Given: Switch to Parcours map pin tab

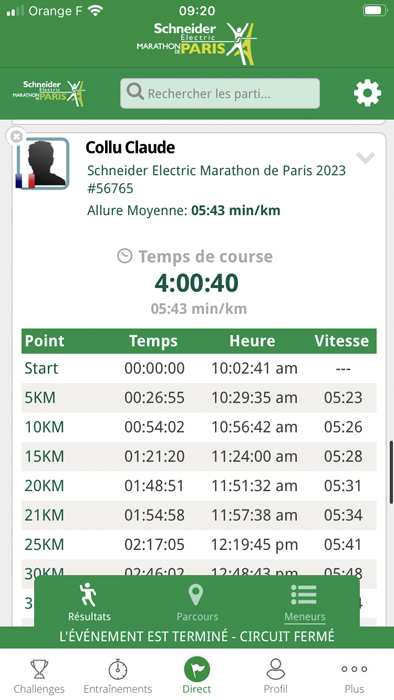Looking at the screenshot, I should 197,602.
